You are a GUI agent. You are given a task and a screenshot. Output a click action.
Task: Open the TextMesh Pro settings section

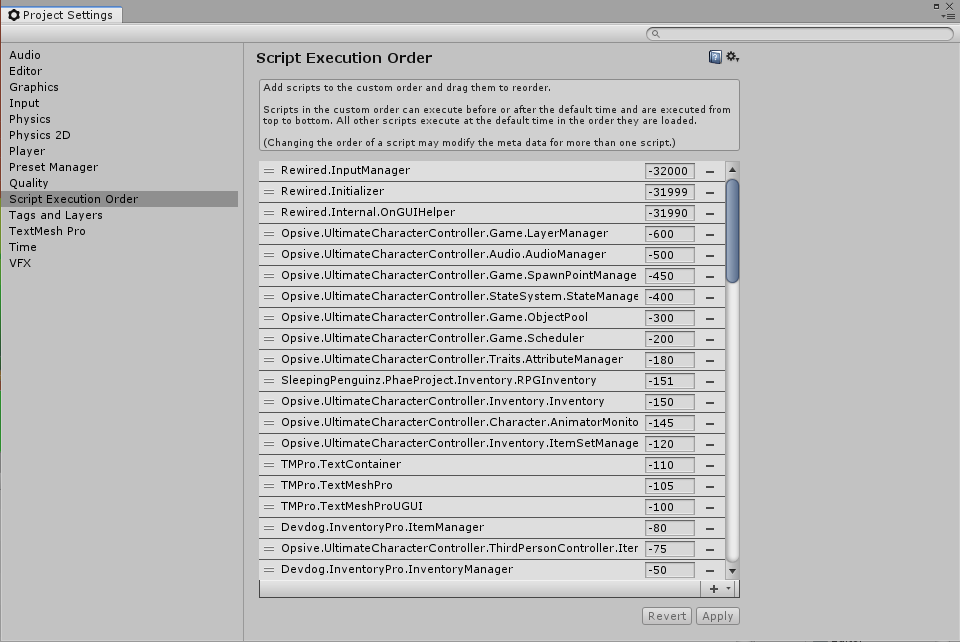[x=47, y=231]
